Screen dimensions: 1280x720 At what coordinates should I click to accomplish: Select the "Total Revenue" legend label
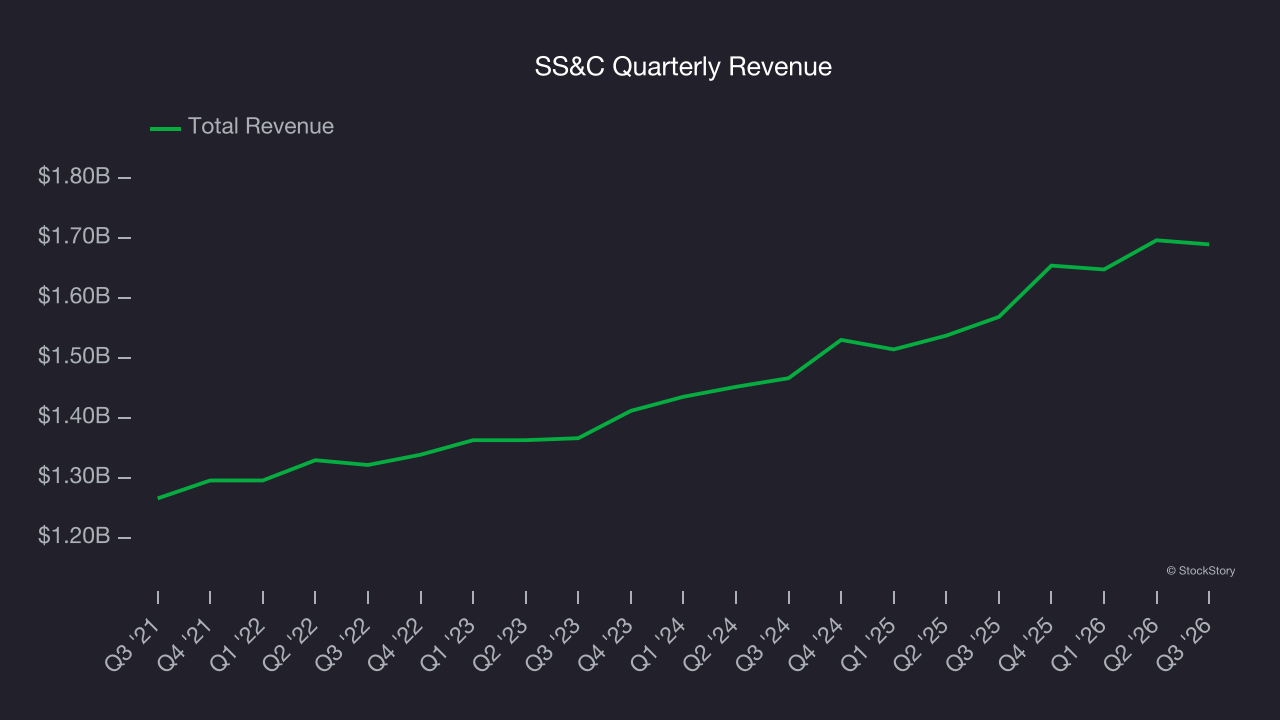coord(261,127)
